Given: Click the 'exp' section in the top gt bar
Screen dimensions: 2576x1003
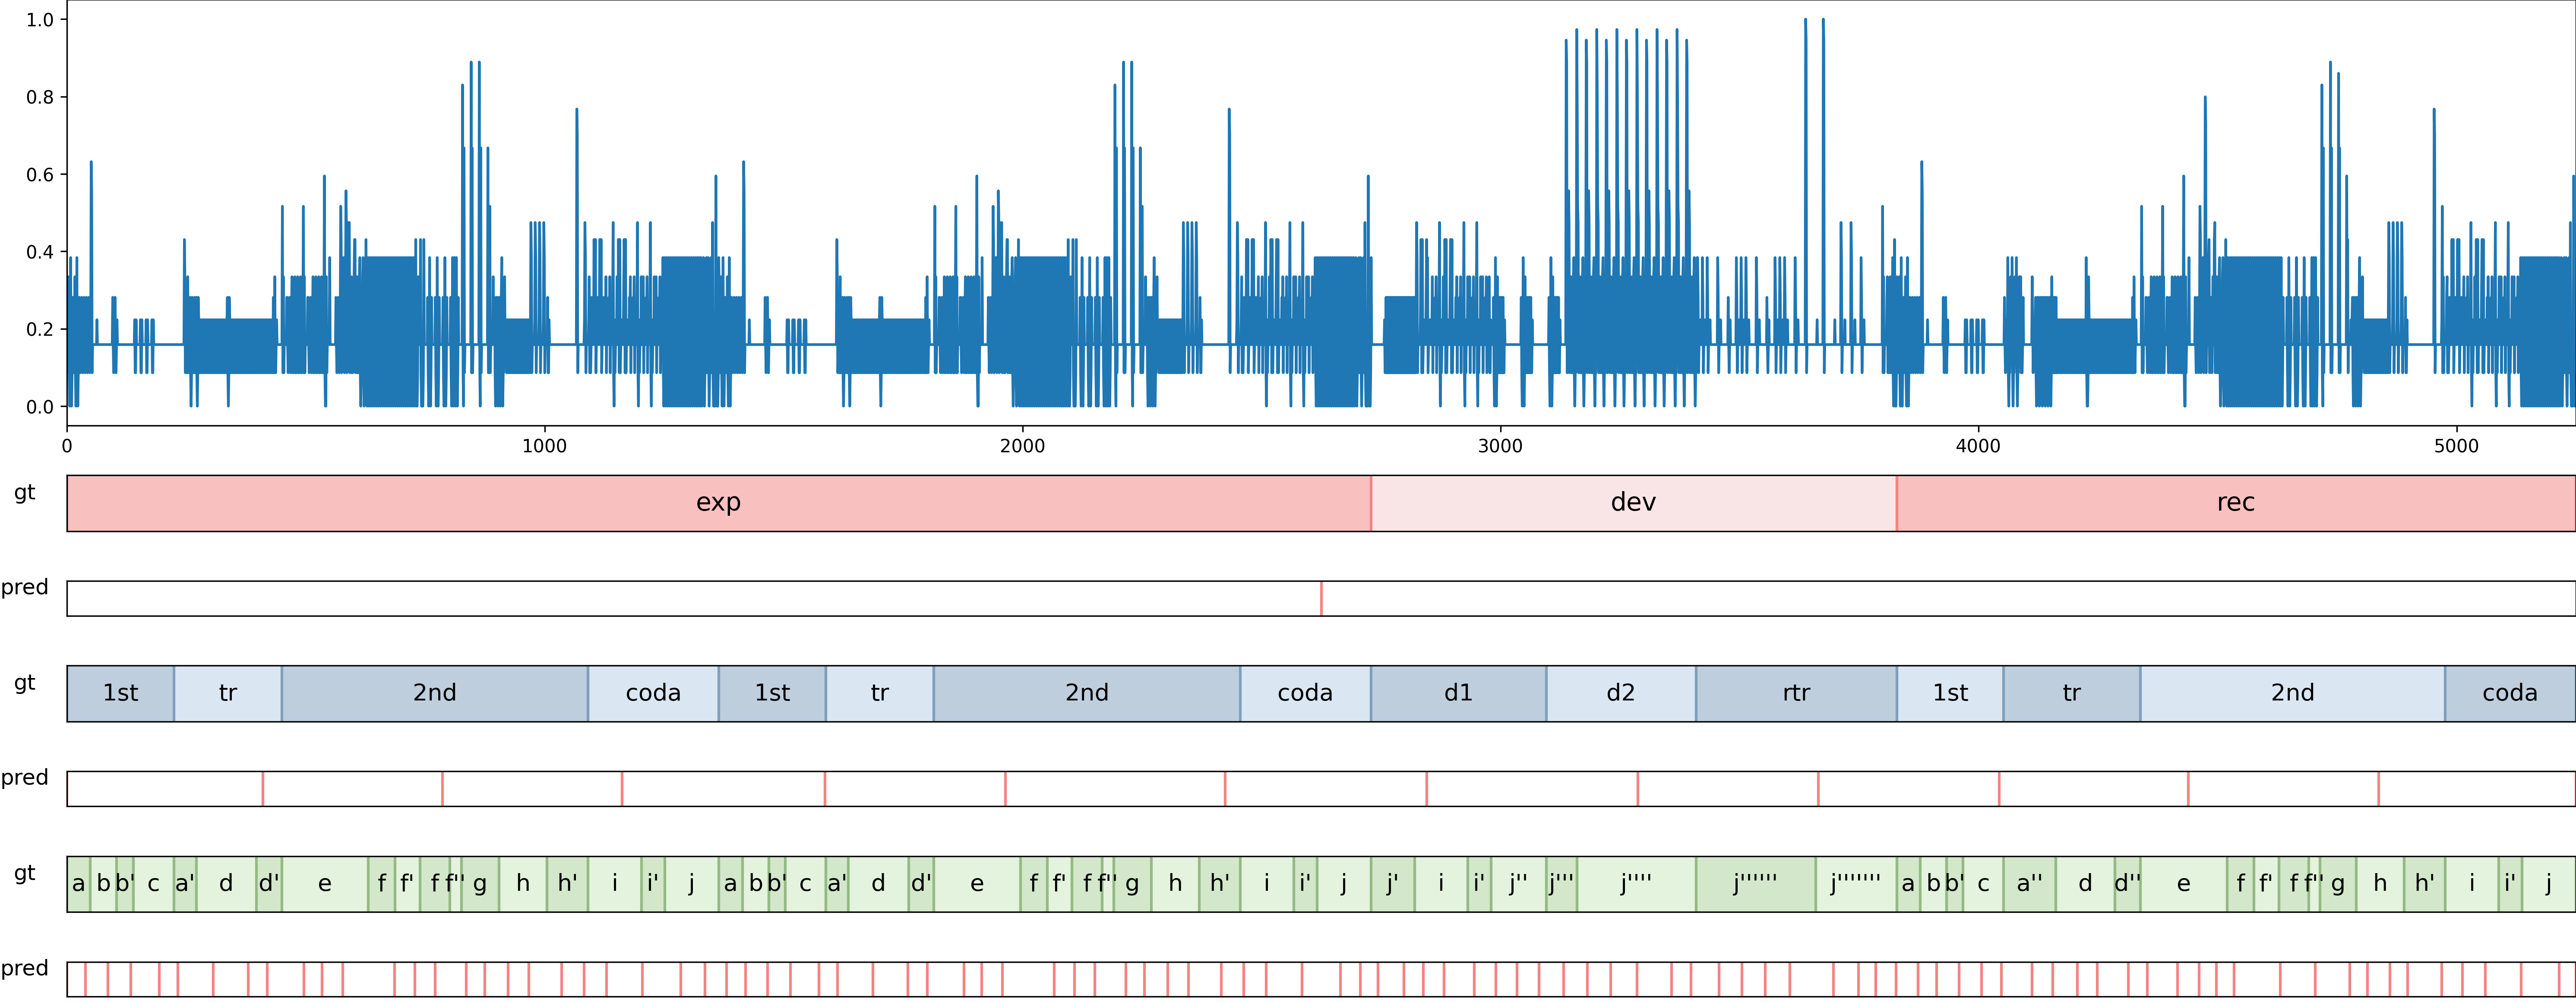Looking at the screenshot, I should click(718, 503).
